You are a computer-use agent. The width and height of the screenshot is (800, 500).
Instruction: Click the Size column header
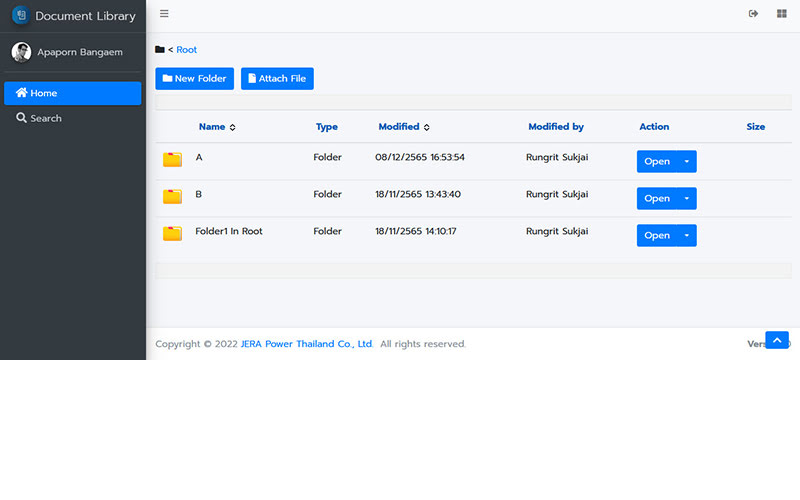pos(756,127)
